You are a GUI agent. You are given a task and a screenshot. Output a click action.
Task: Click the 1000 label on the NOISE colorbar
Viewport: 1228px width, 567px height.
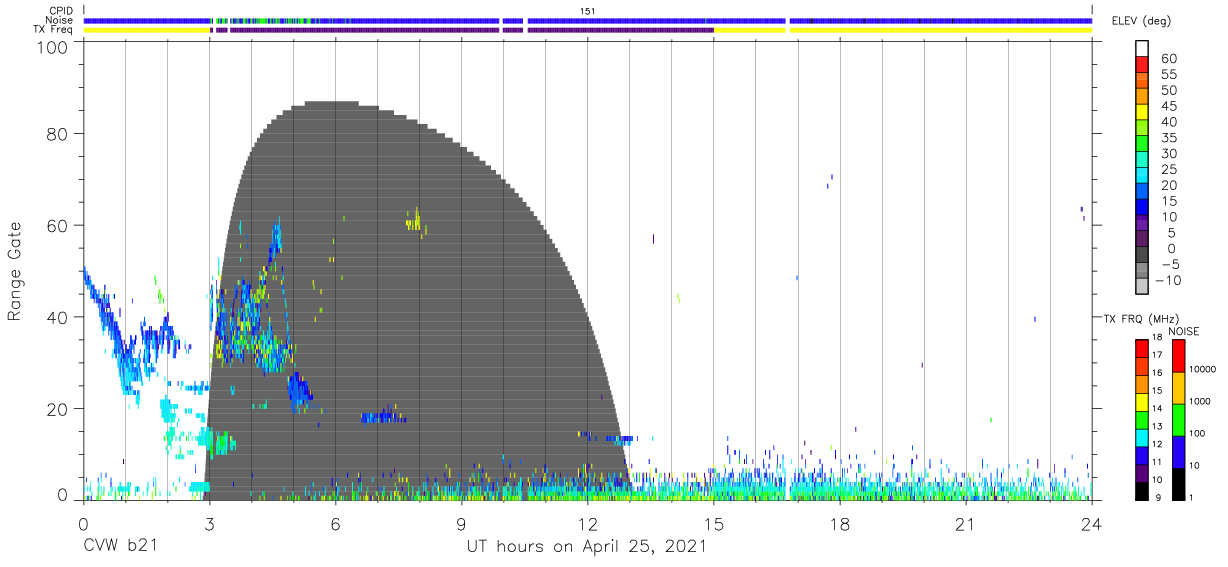tap(1200, 402)
